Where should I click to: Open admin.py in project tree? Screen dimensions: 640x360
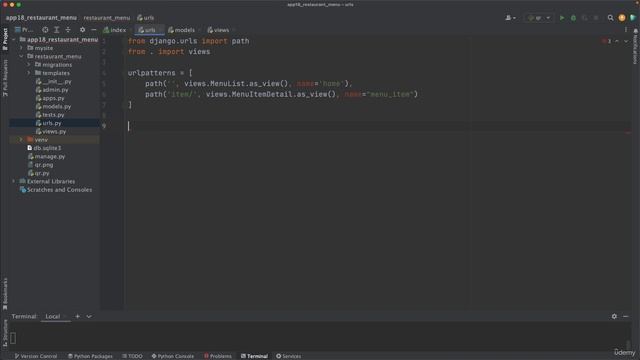(x=52, y=90)
